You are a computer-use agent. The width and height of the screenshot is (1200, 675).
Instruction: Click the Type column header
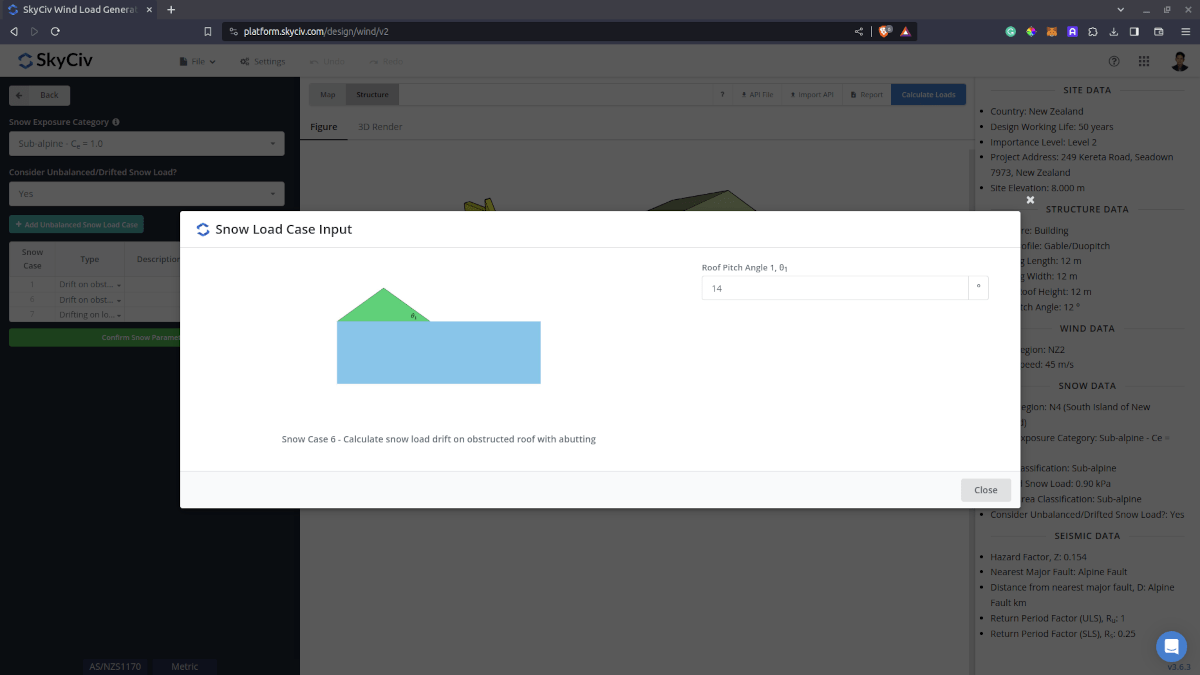(x=90, y=259)
